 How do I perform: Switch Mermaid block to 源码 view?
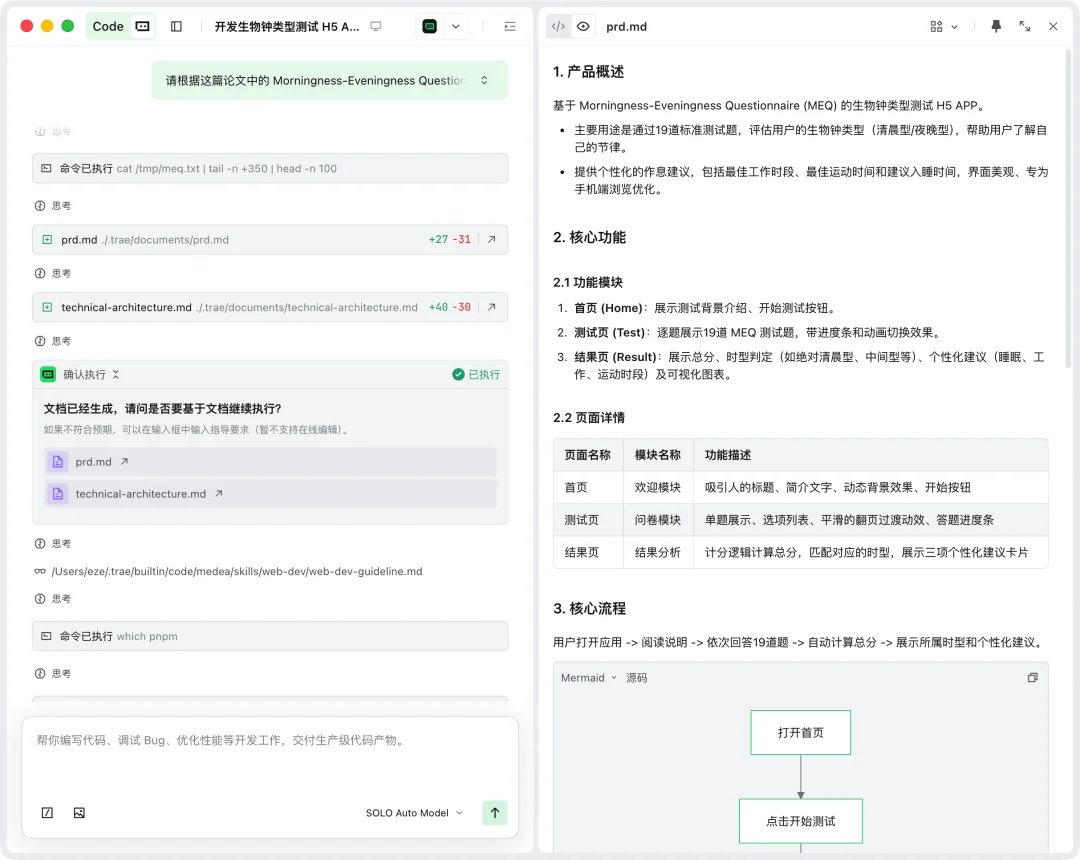(639, 677)
